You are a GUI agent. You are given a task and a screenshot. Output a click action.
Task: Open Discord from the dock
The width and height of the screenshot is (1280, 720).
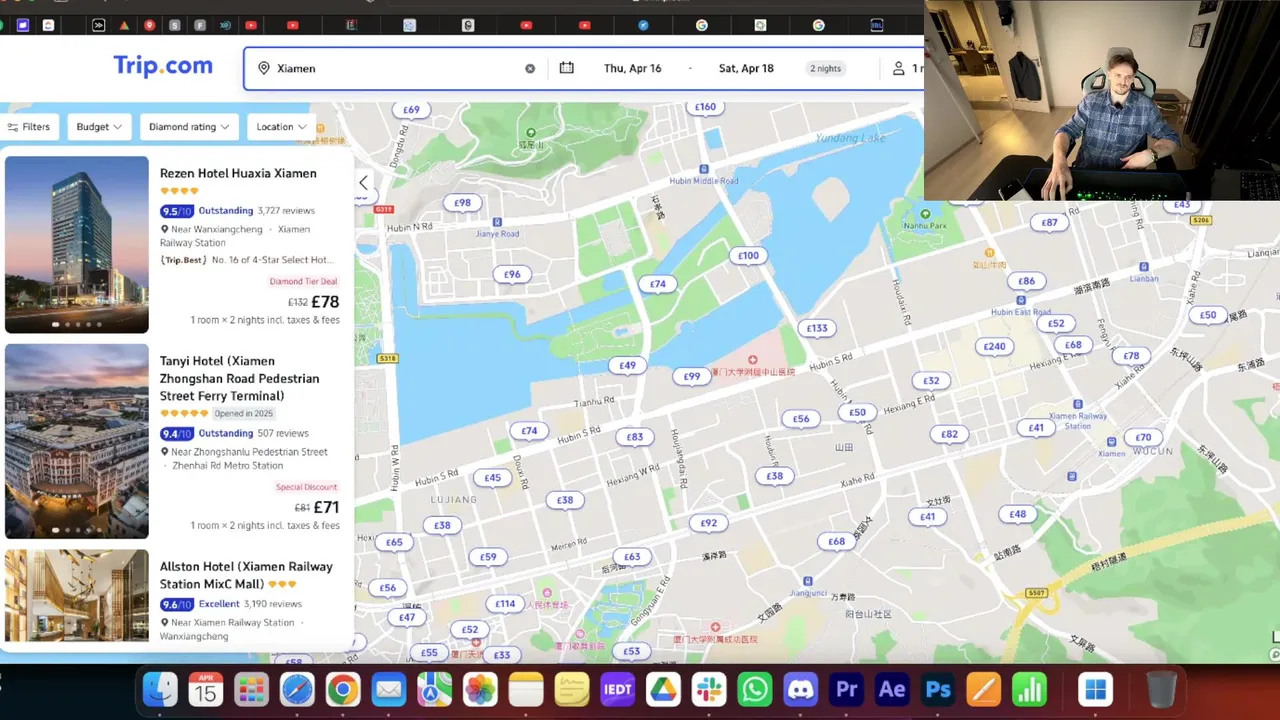(801, 689)
